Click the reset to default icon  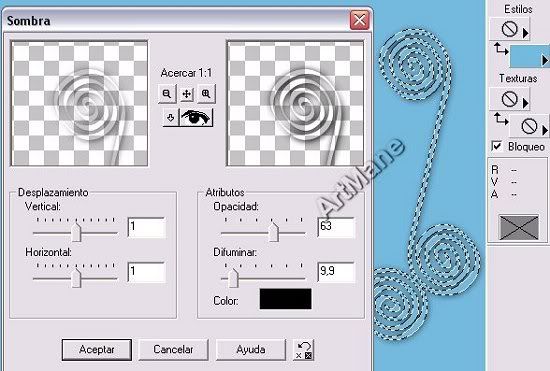(304, 350)
